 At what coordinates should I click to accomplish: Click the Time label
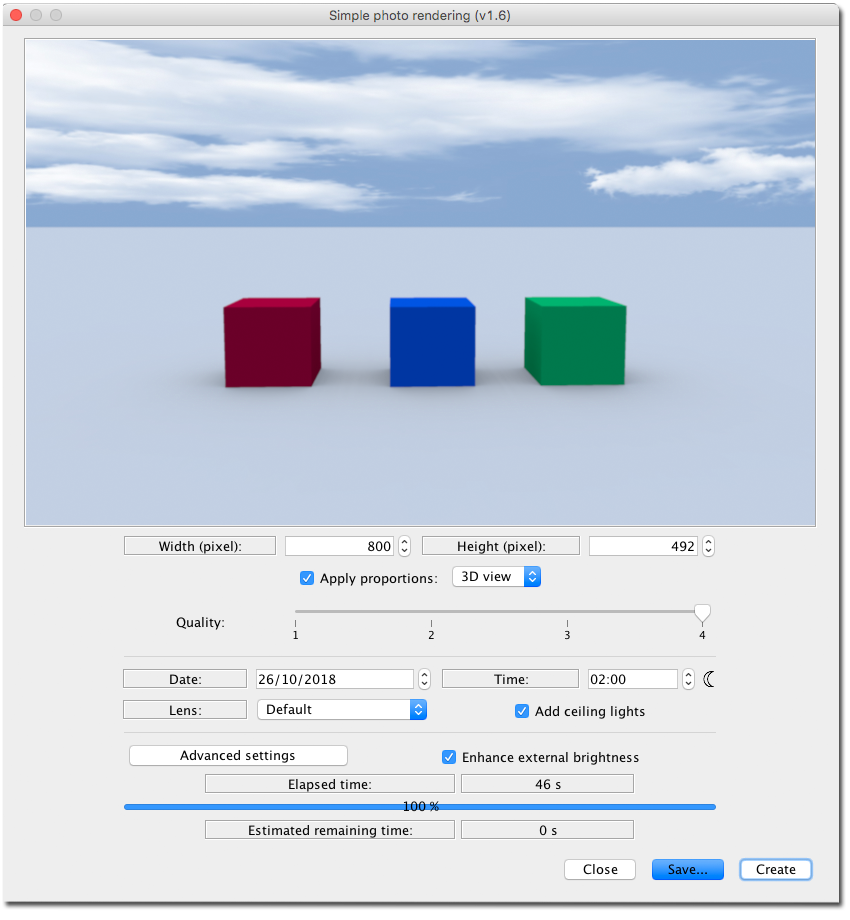tap(510, 679)
